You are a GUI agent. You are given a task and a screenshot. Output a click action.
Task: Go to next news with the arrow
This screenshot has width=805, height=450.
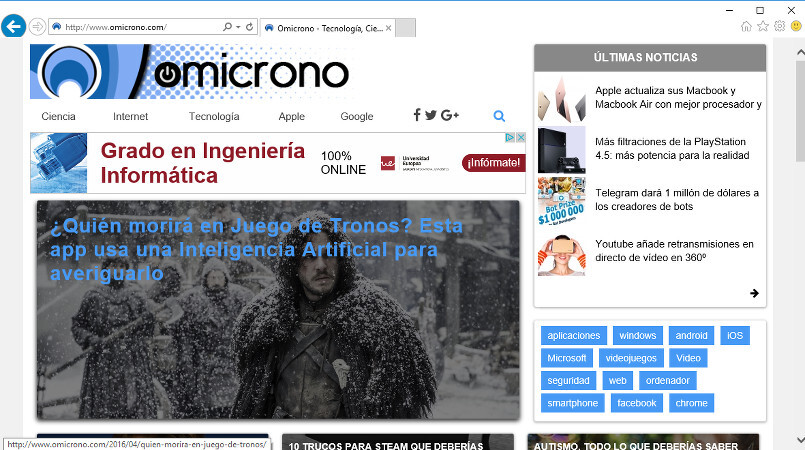tap(754, 293)
